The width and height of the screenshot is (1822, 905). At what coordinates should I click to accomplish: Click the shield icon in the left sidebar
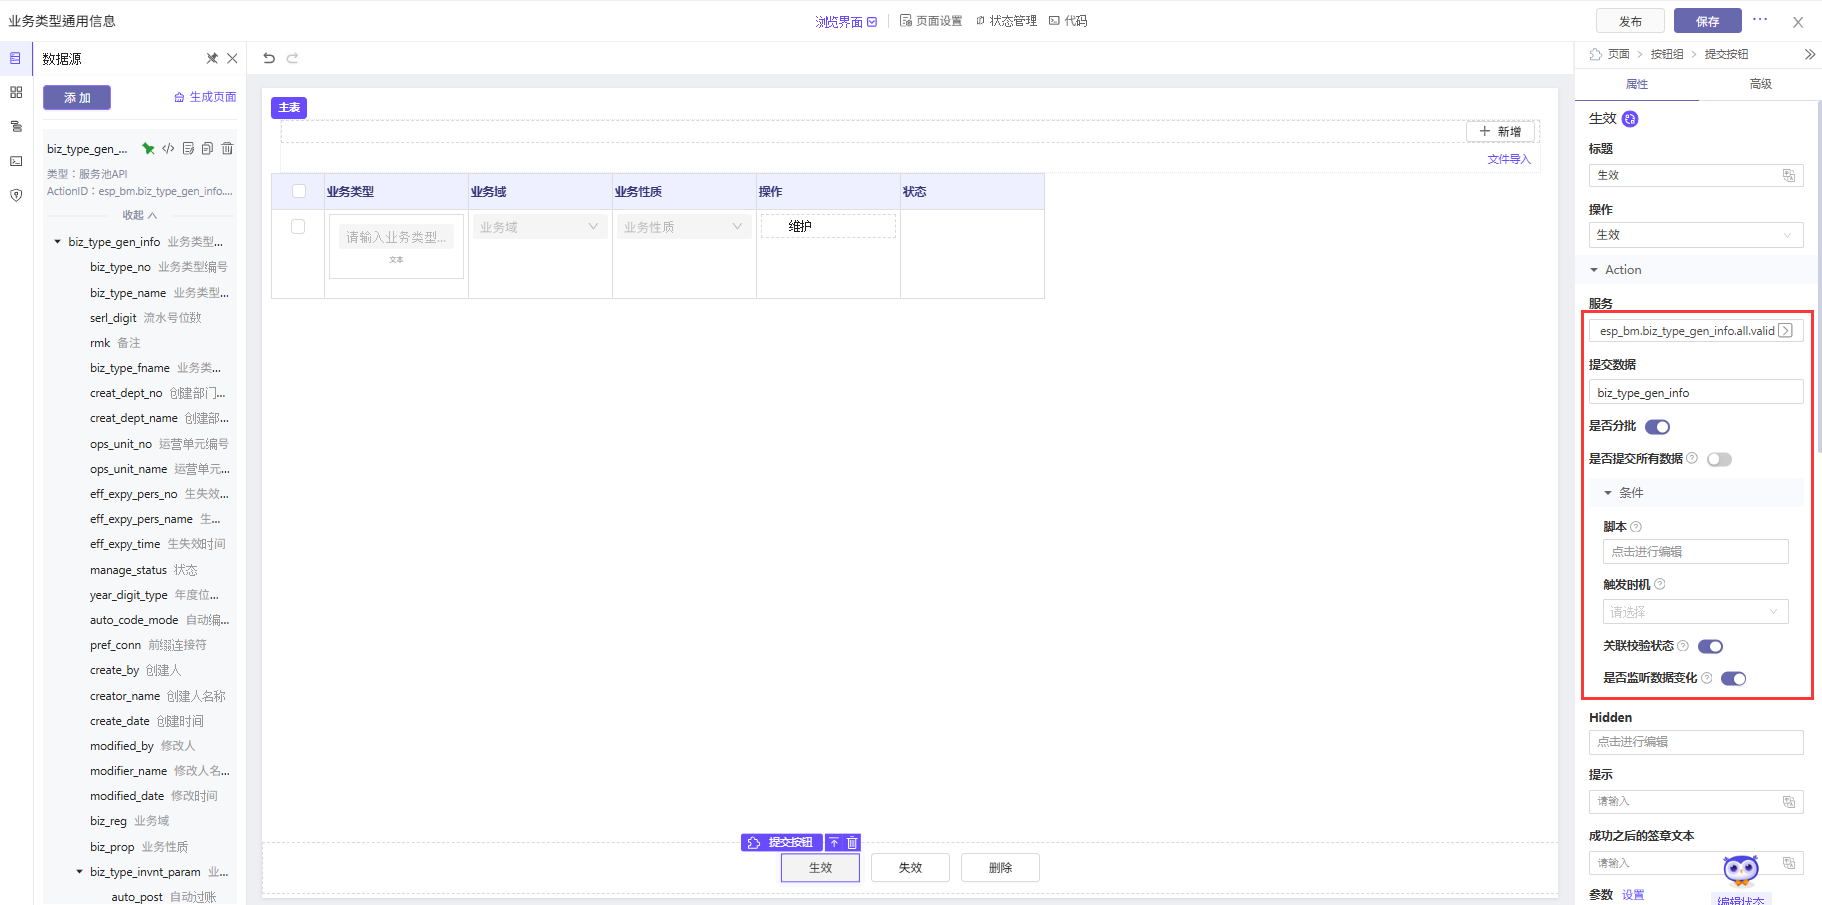click(x=16, y=195)
